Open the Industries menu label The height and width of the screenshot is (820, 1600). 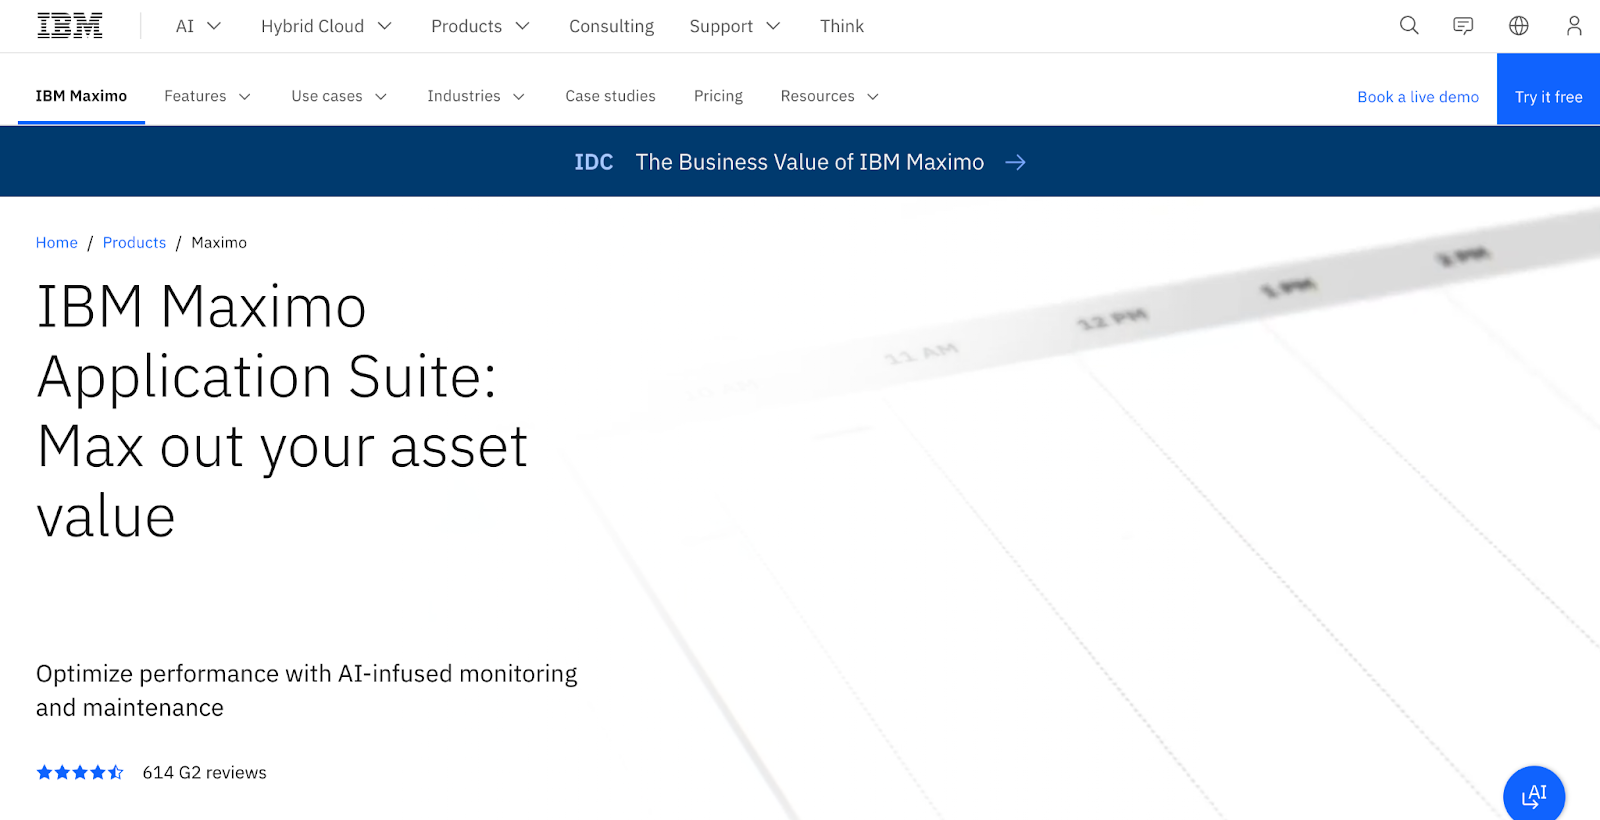point(464,96)
